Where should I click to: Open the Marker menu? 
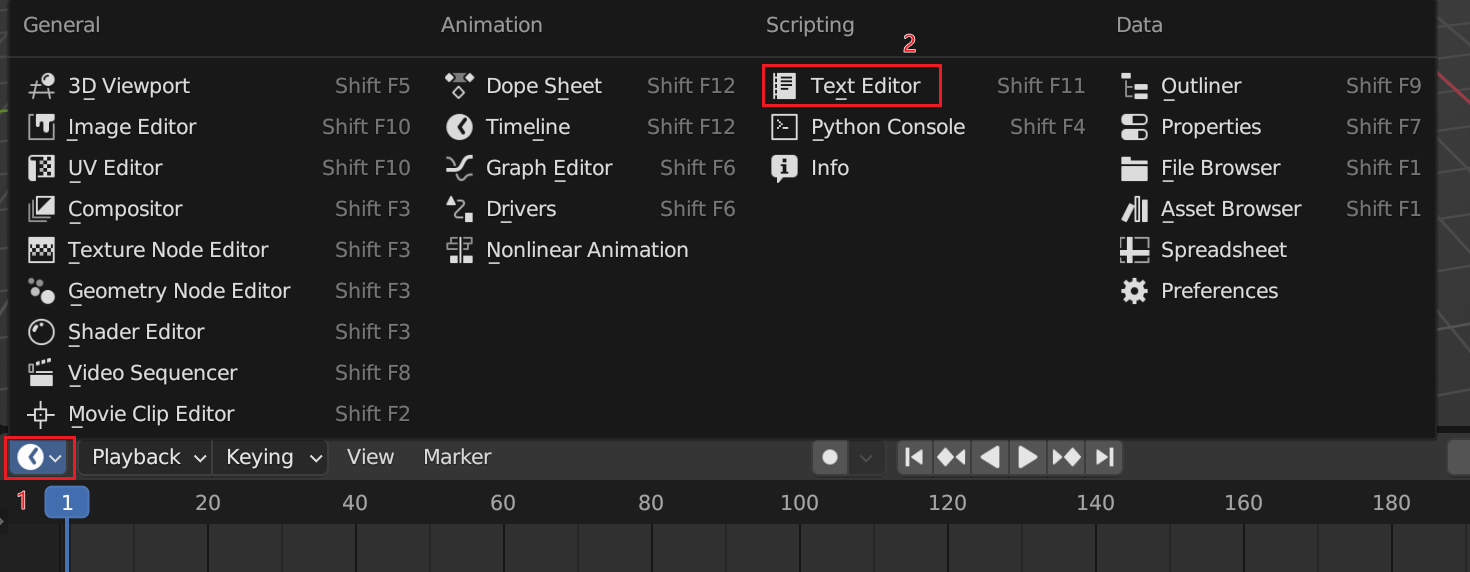[457, 457]
